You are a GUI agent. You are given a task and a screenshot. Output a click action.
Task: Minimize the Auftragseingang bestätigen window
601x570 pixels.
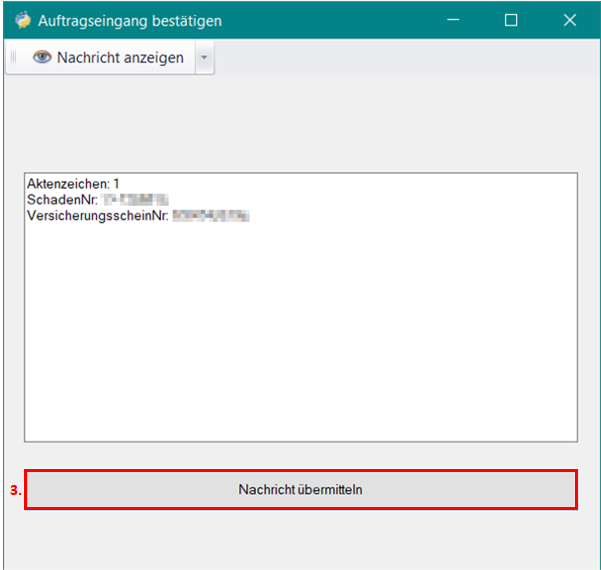click(453, 20)
